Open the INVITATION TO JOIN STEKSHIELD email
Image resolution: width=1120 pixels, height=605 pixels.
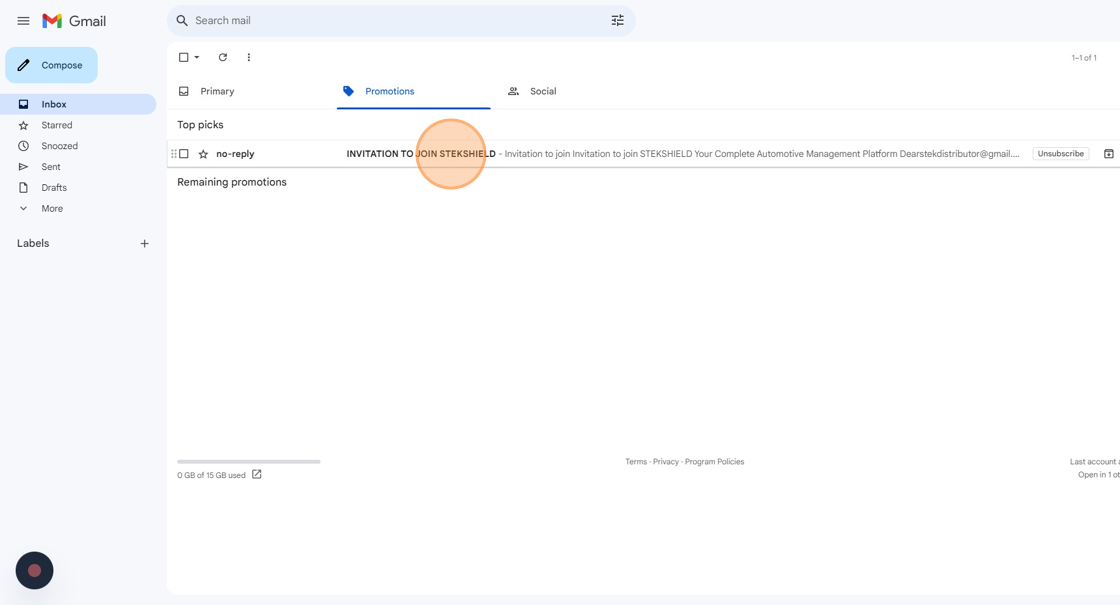[421, 154]
